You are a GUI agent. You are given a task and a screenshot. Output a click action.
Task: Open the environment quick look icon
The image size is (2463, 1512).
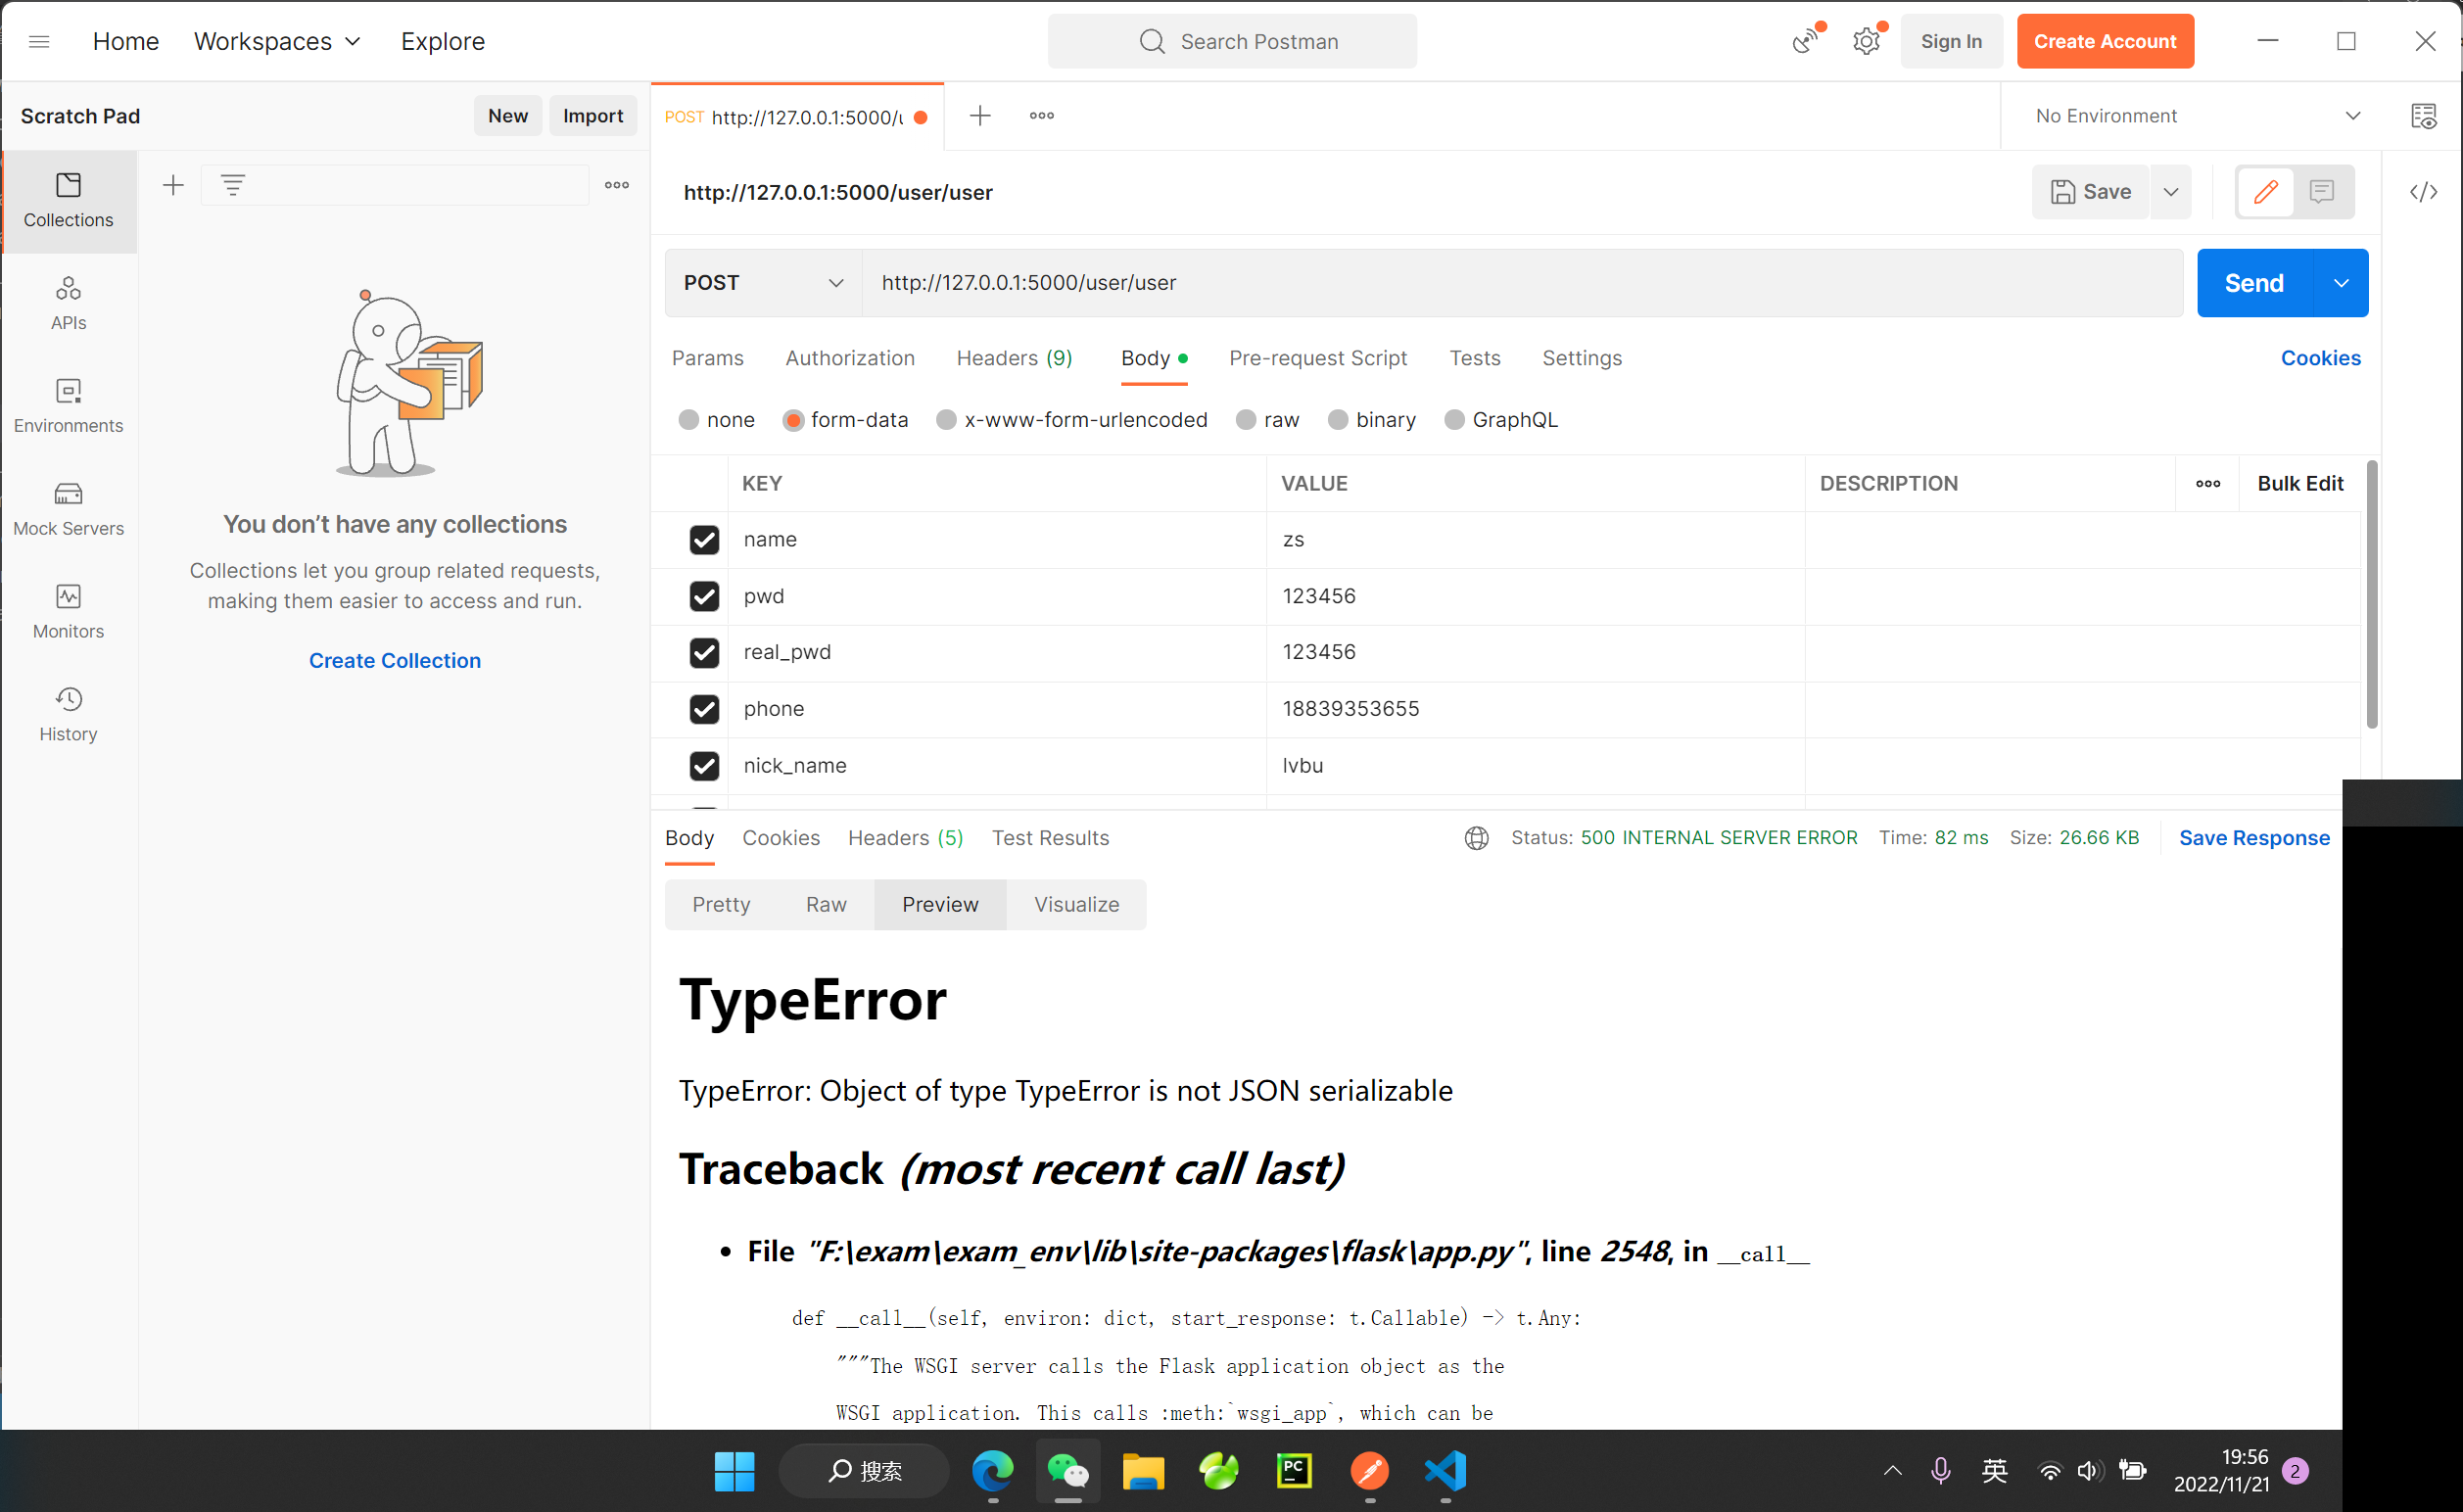(x=2423, y=116)
